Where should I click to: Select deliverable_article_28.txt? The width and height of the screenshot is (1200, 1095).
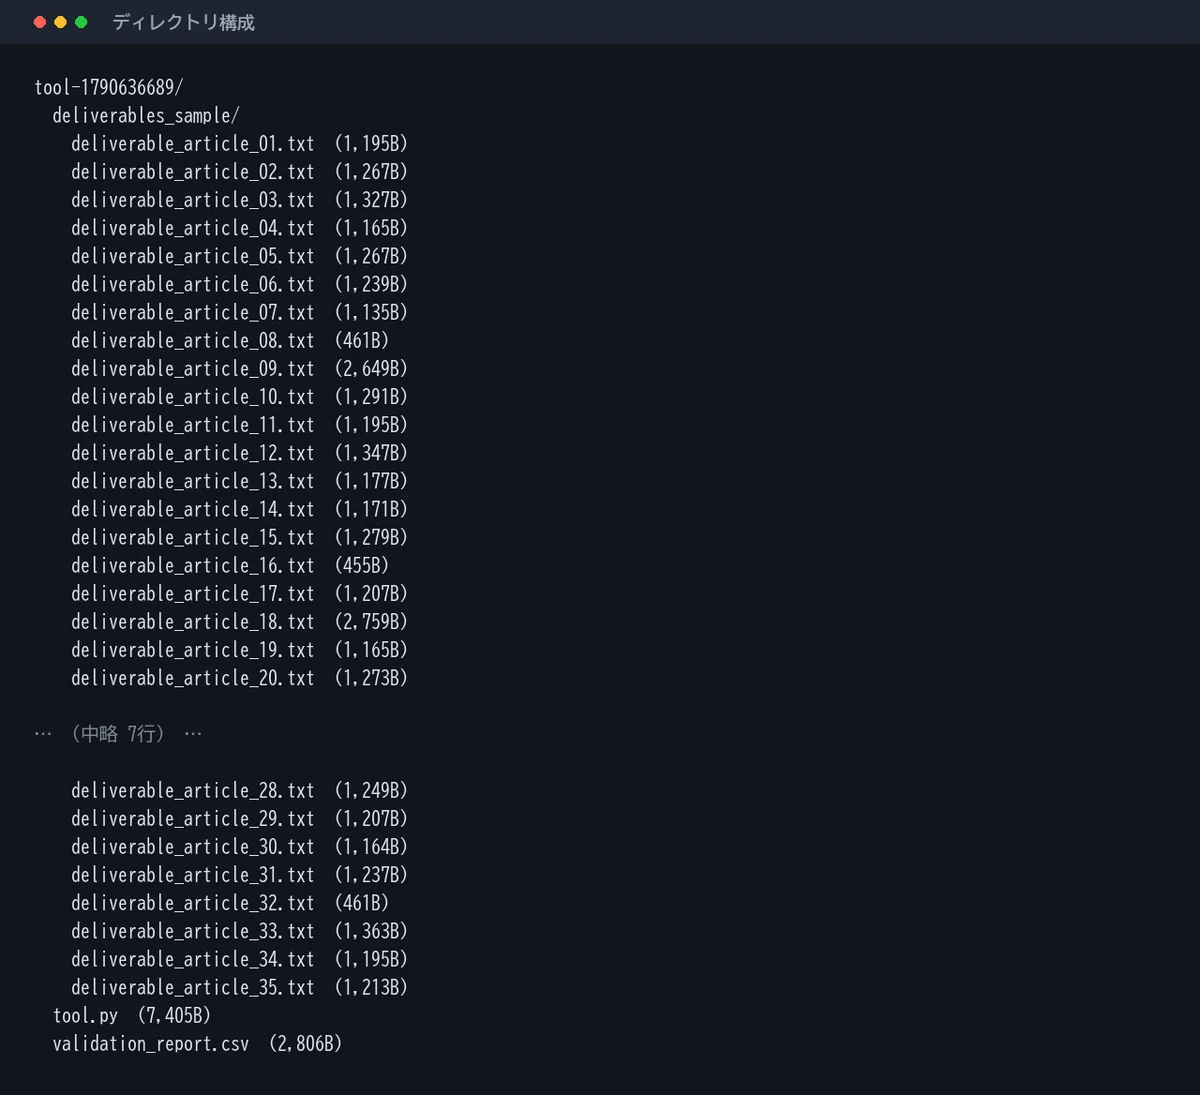pyautogui.click(x=193, y=790)
